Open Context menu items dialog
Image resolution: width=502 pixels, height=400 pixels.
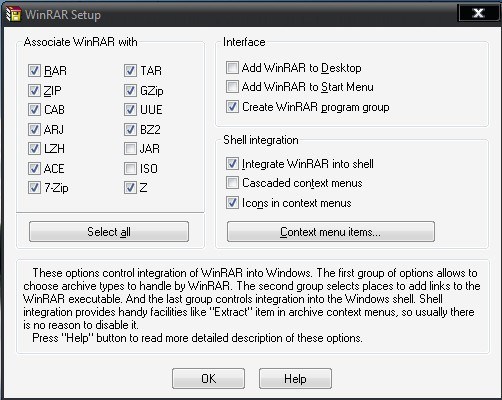(331, 232)
